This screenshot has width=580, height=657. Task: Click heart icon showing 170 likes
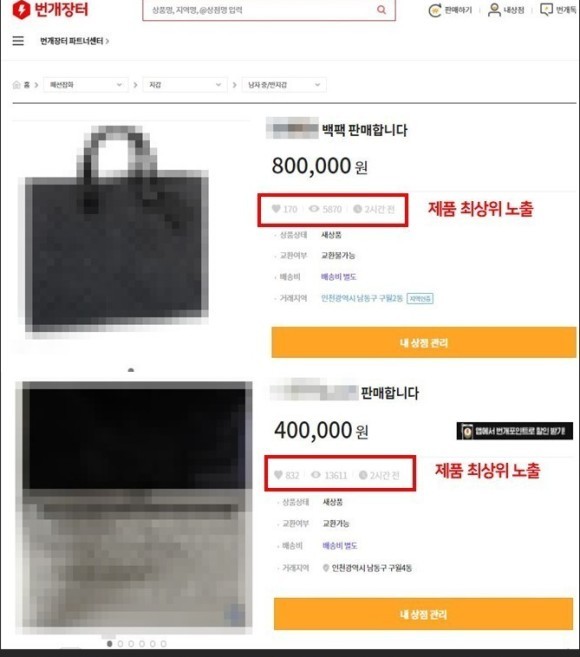click(276, 209)
